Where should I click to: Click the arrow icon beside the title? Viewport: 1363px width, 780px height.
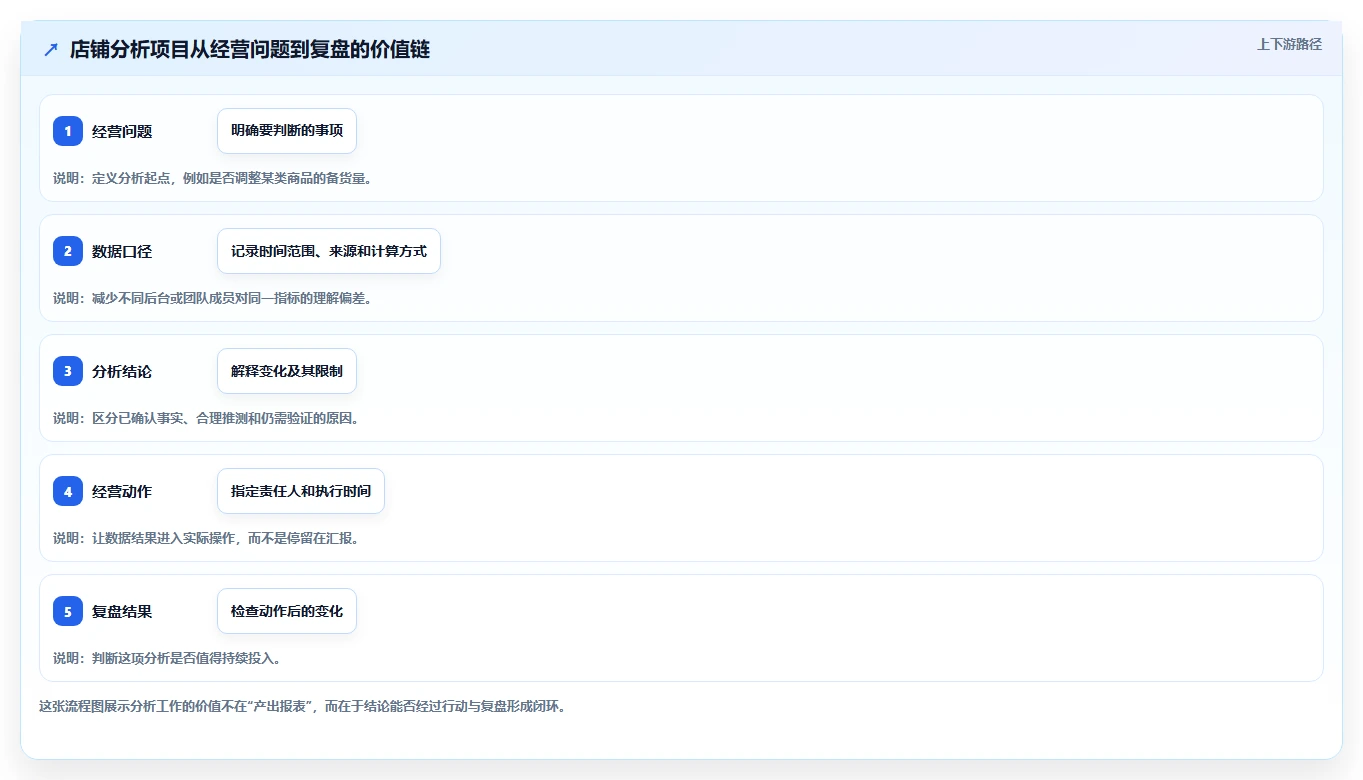point(51,49)
